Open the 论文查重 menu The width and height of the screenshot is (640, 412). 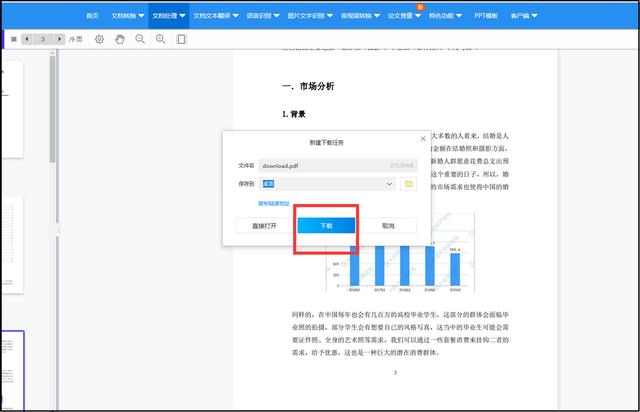click(x=404, y=16)
